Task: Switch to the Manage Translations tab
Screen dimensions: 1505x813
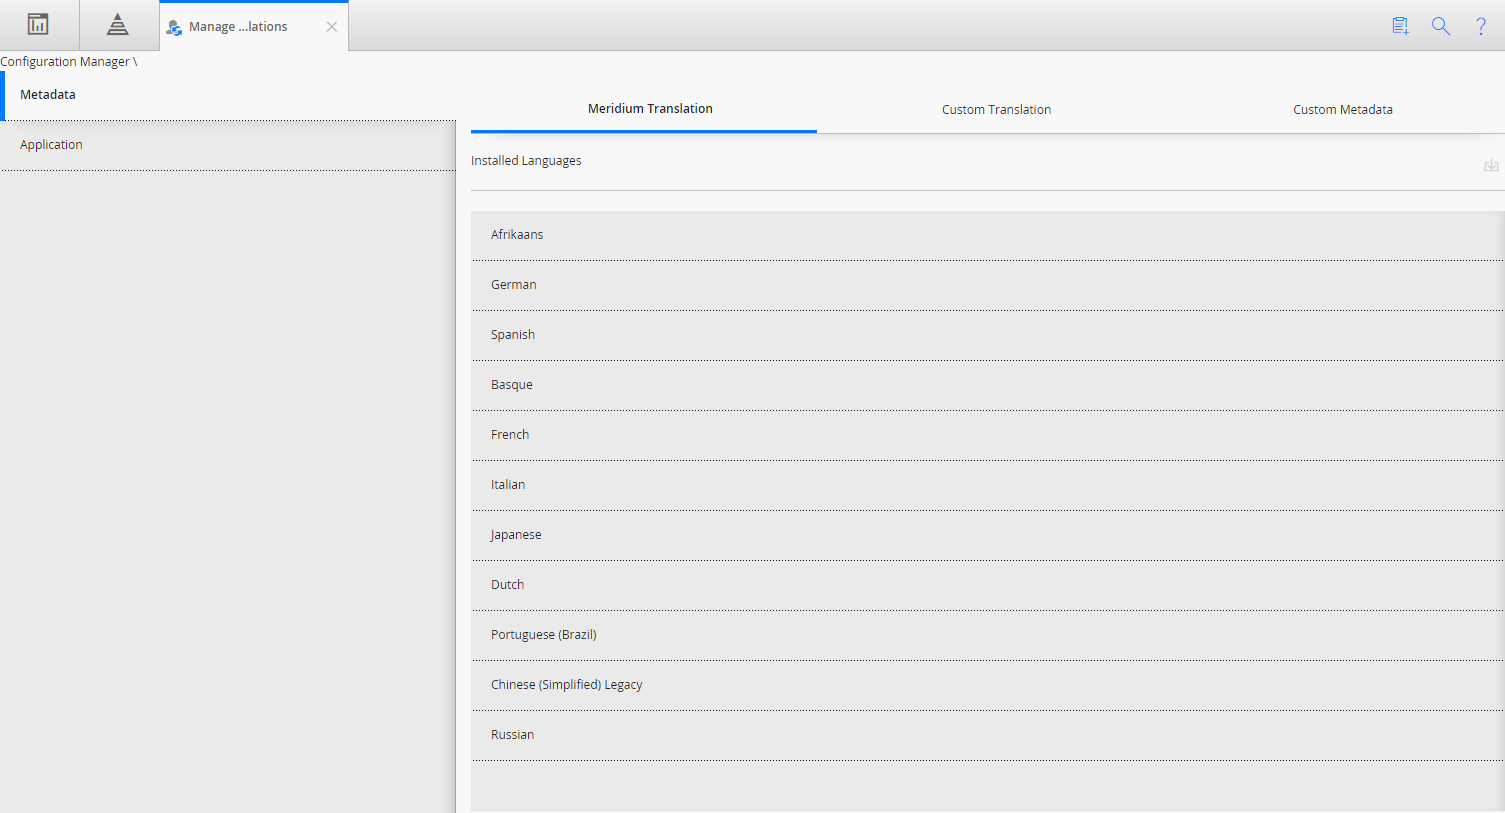Action: click(254, 26)
